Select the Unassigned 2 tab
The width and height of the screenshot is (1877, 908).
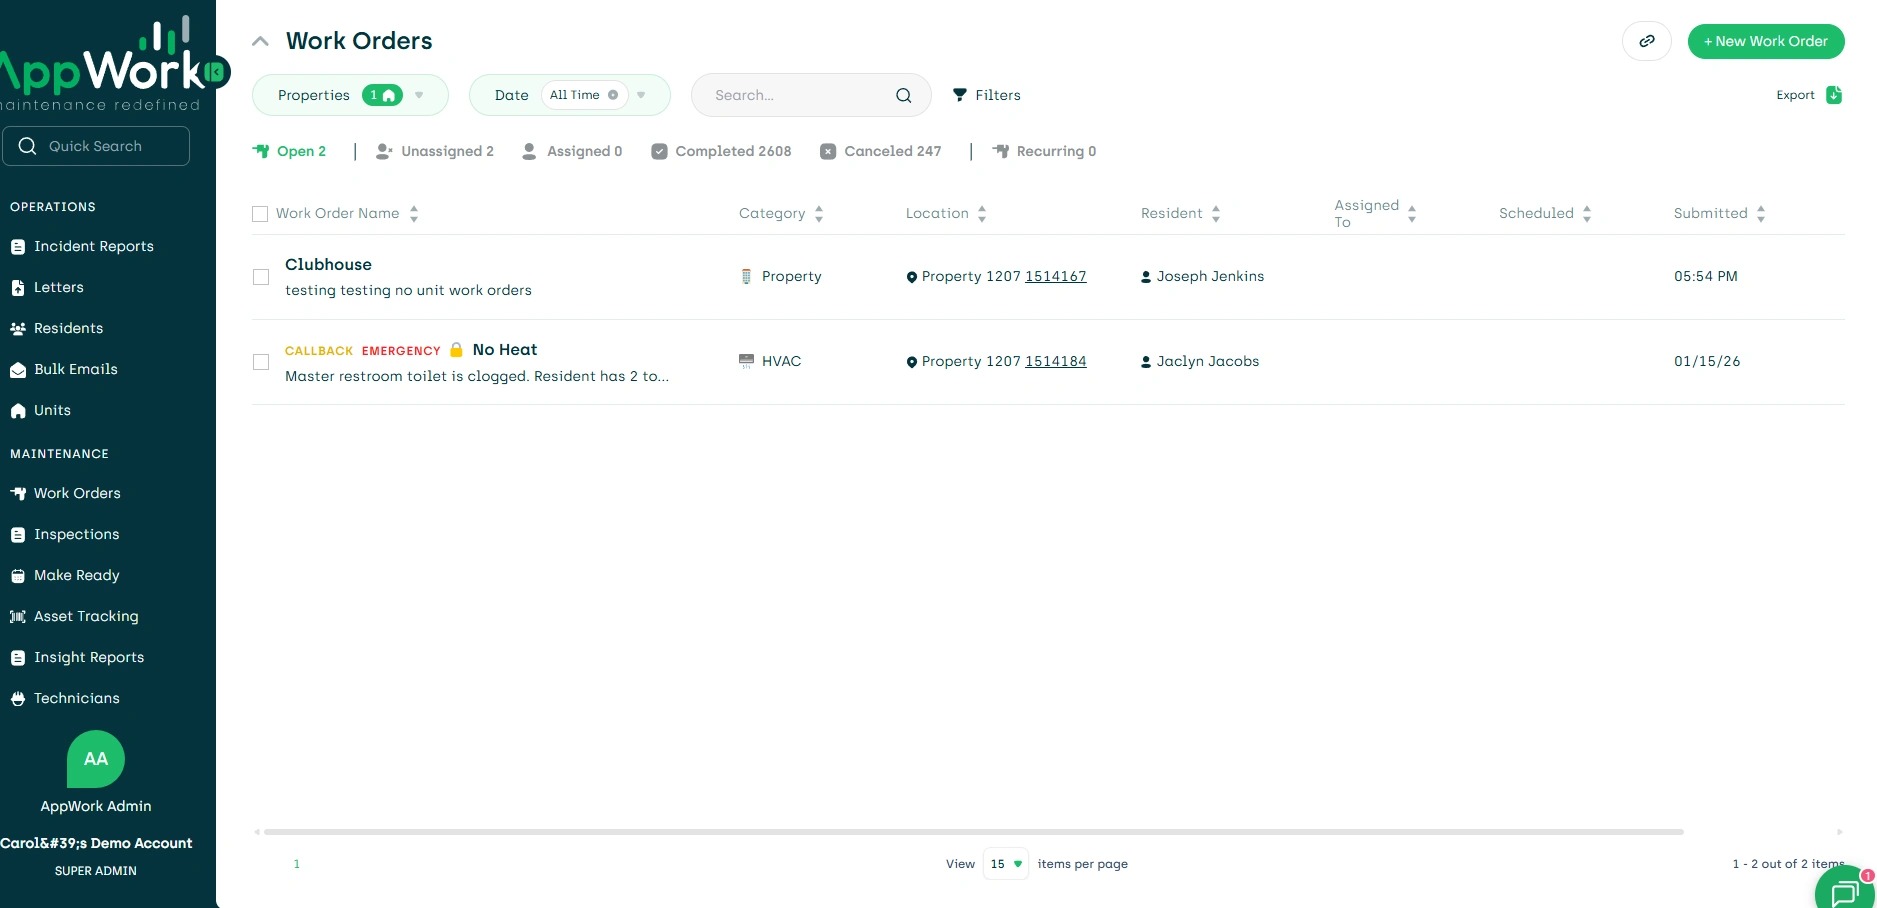434,151
